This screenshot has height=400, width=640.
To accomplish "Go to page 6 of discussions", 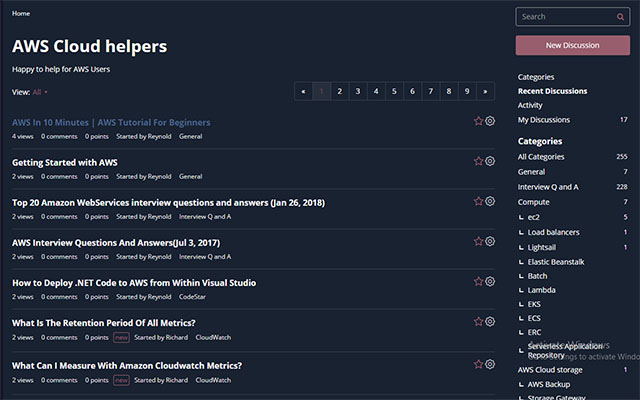I will 412,91.
